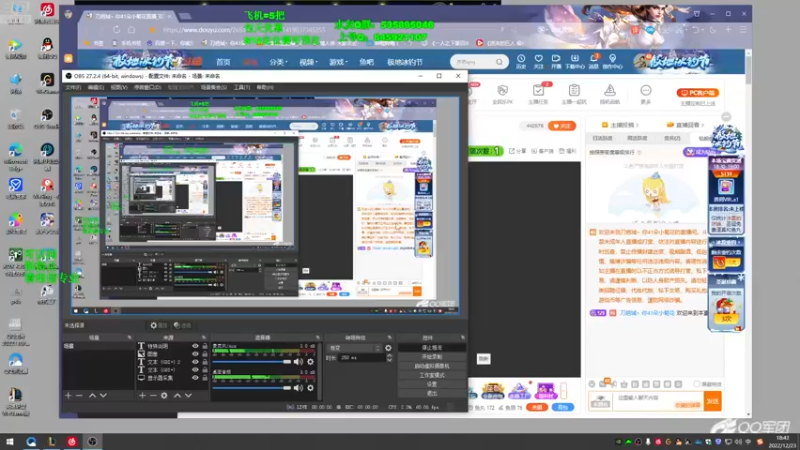Toggle visibility eye of the 显示器采集 source

[195, 378]
